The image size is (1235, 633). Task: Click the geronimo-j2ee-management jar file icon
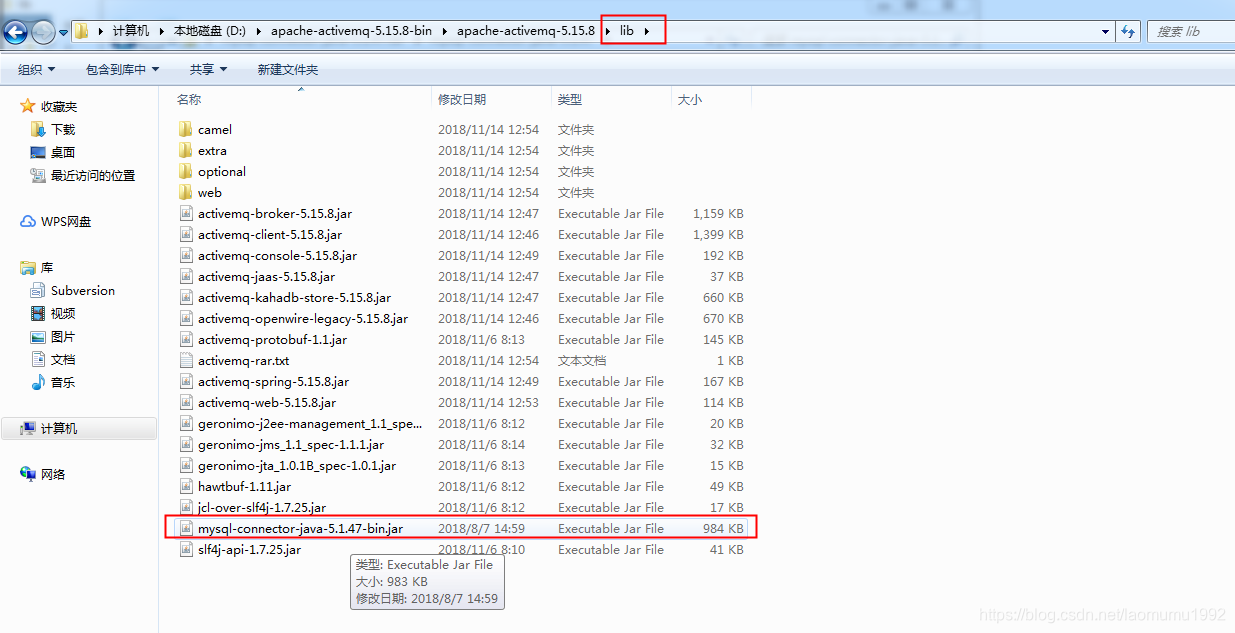[x=186, y=423]
